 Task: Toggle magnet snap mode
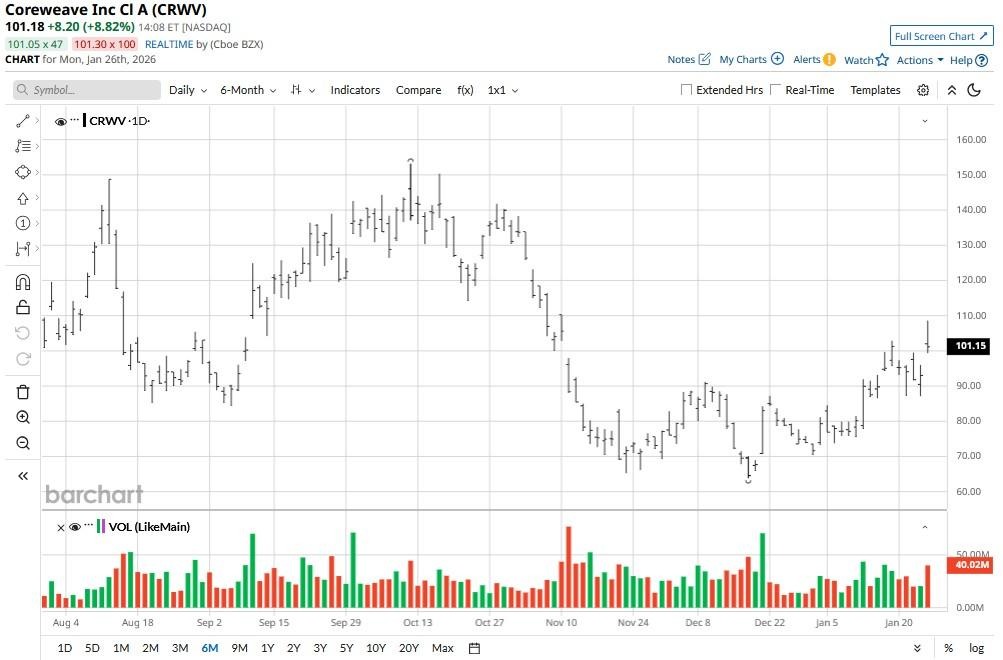(x=22, y=282)
